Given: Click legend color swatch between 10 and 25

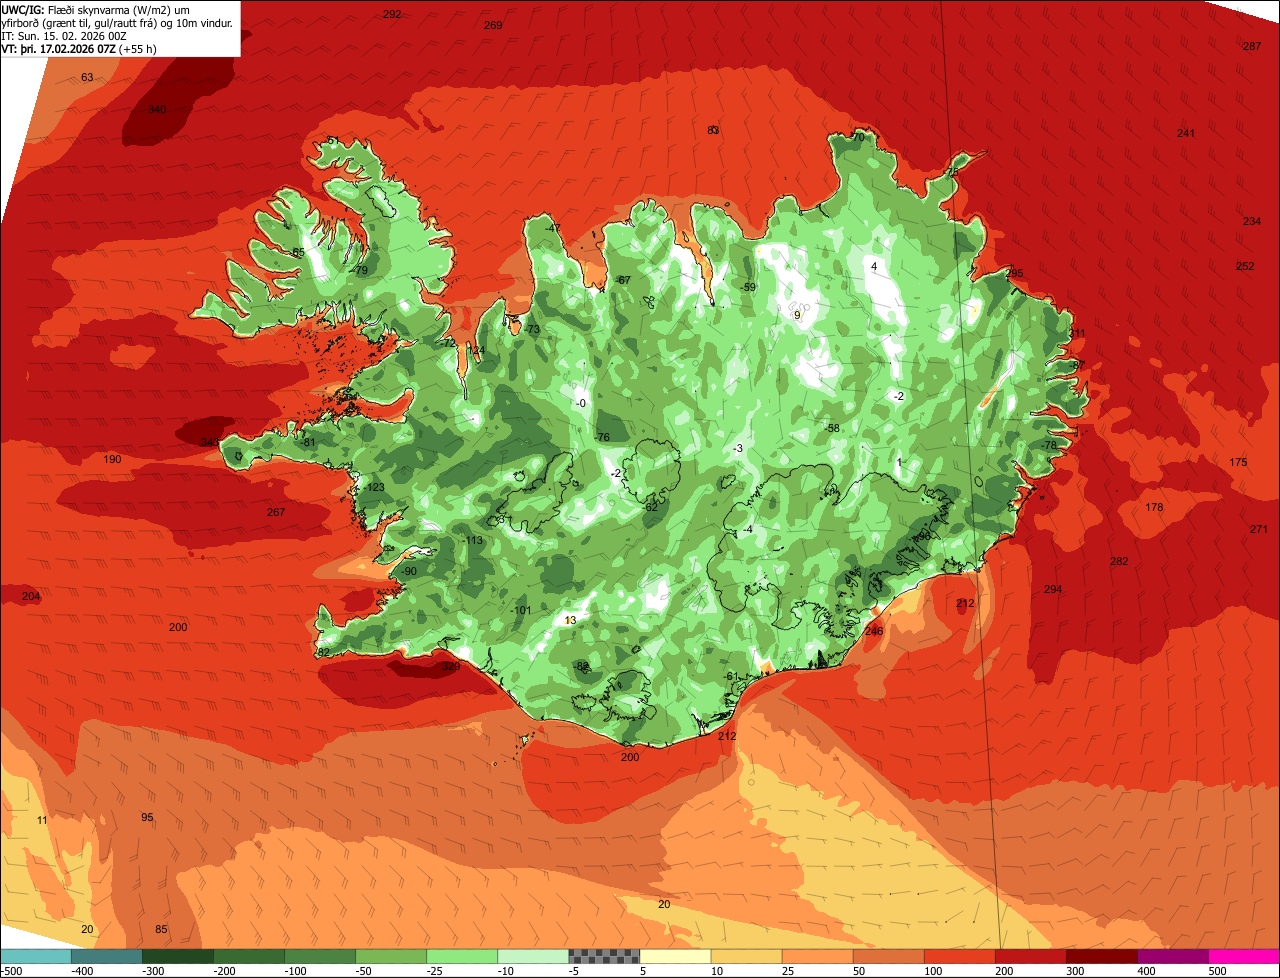Looking at the screenshot, I should [x=746, y=956].
